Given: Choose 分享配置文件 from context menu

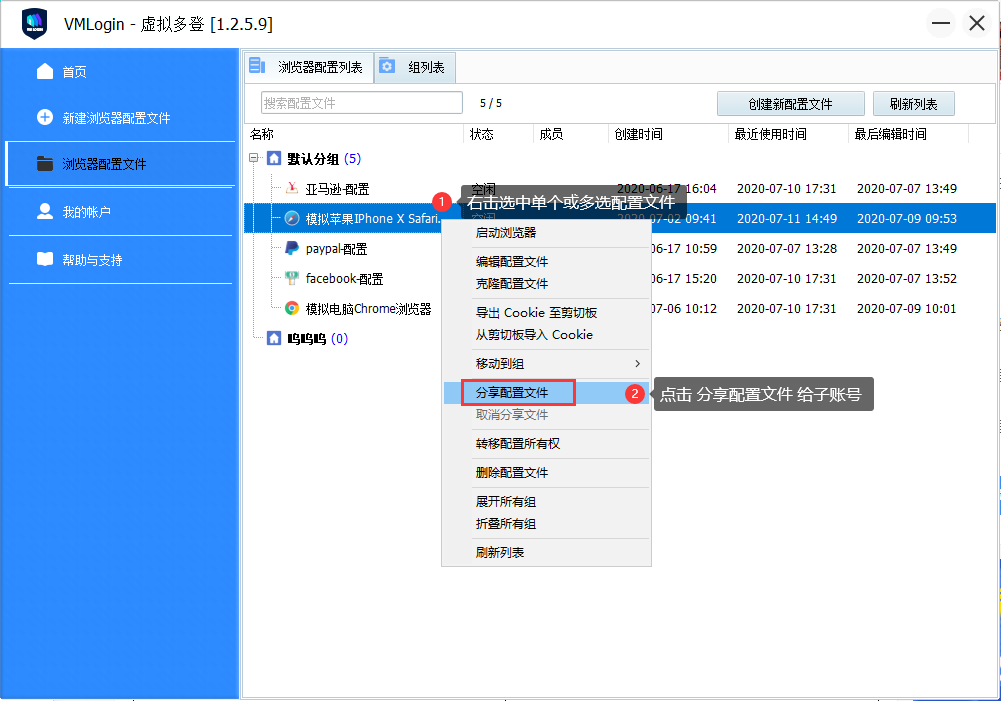Looking at the screenshot, I should point(512,393).
